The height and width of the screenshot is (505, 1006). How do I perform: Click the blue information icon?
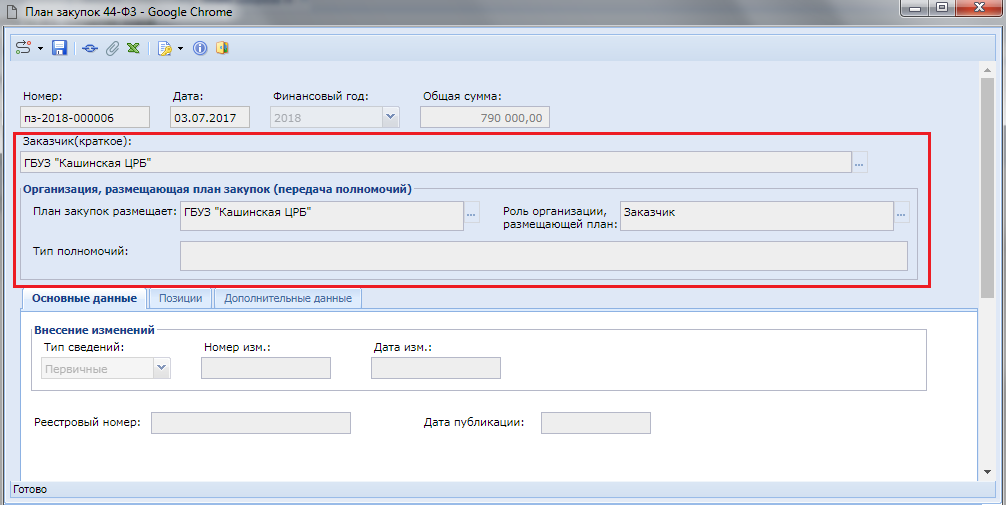point(200,48)
